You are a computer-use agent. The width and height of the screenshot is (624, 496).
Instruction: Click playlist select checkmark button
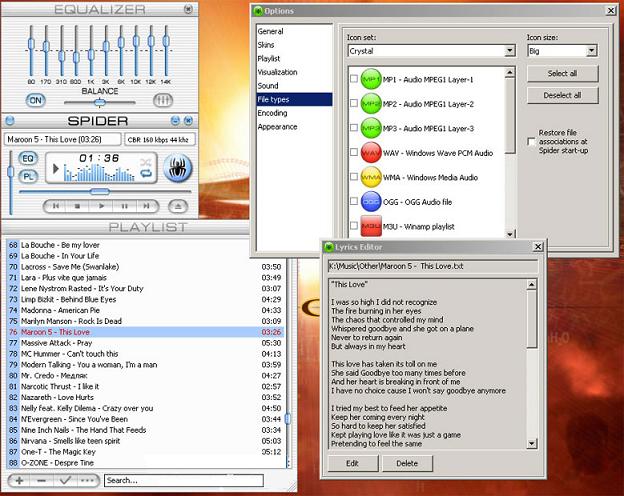65,480
